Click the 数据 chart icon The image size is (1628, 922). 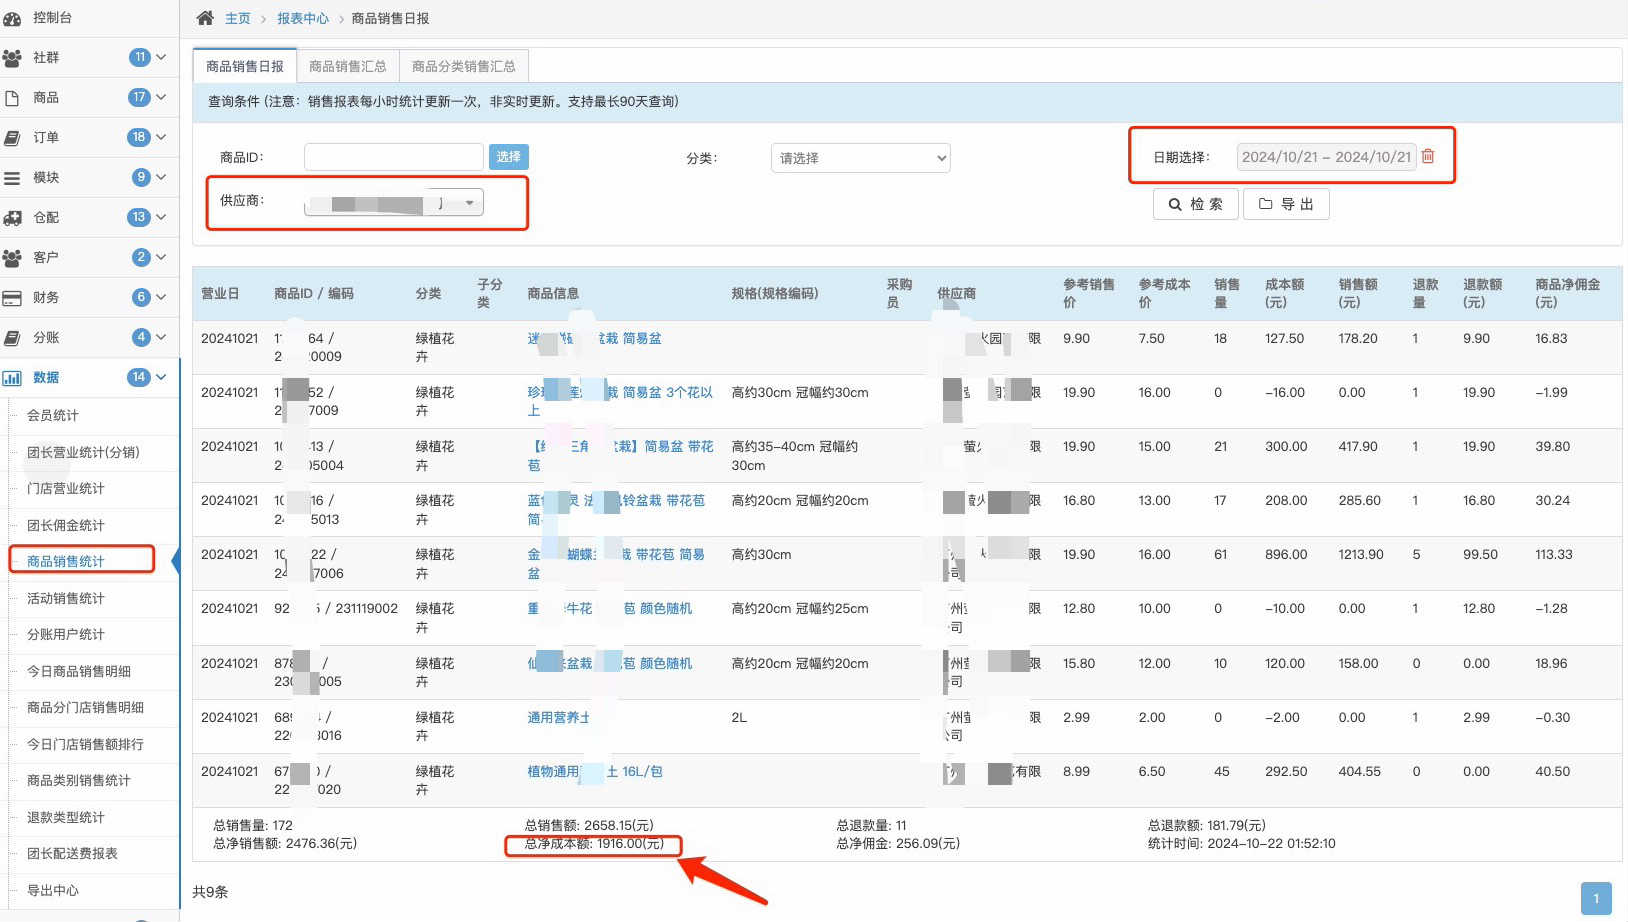click(x=12, y=378)
